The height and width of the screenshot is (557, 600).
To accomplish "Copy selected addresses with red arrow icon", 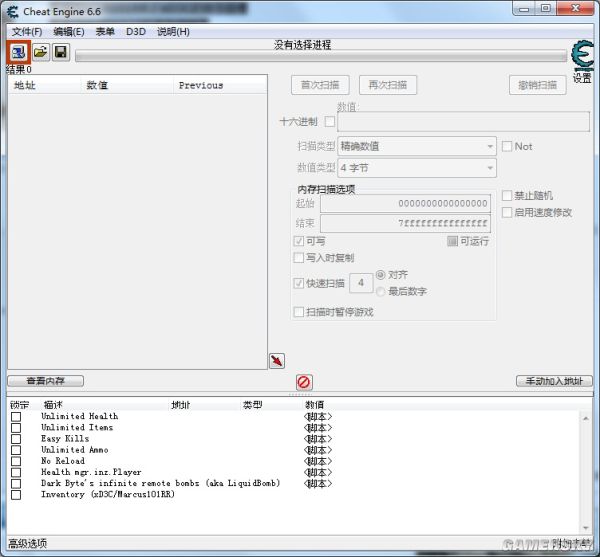I will (277, 361).
